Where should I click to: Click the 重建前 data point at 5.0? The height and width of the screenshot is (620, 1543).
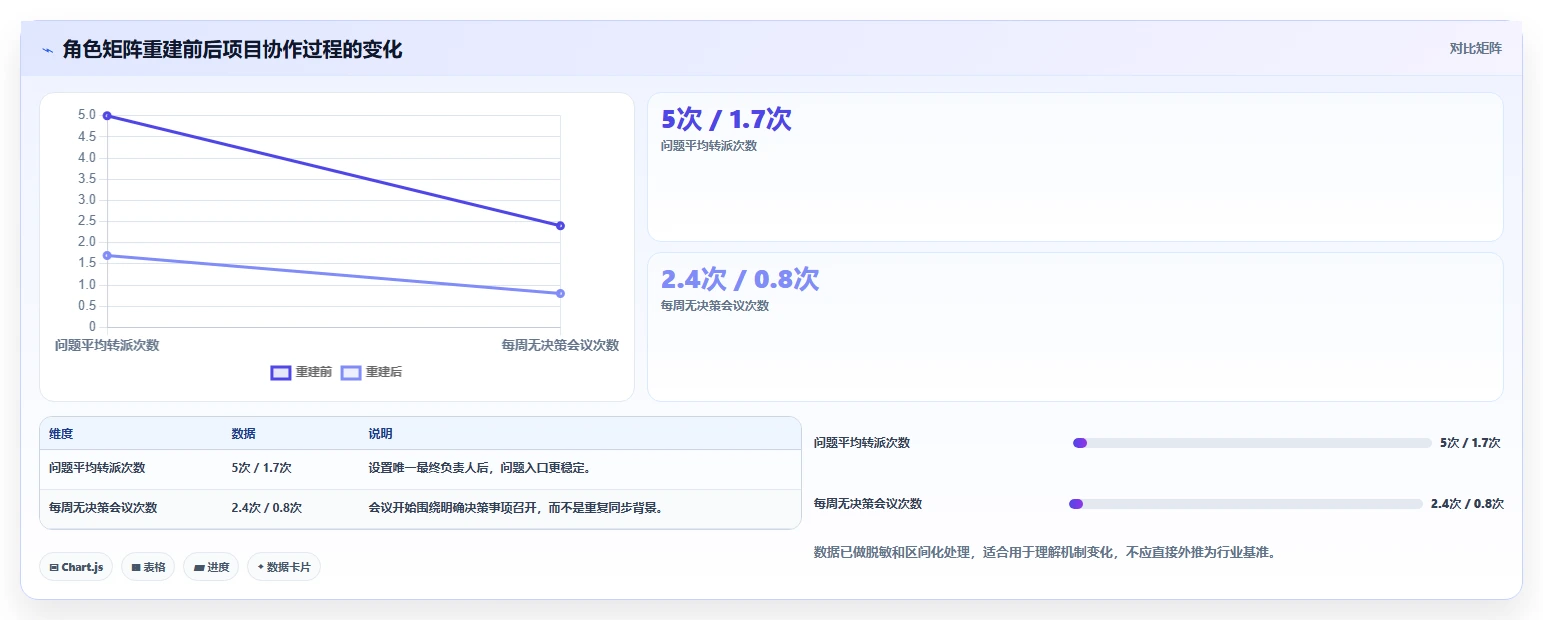point(107,116)
